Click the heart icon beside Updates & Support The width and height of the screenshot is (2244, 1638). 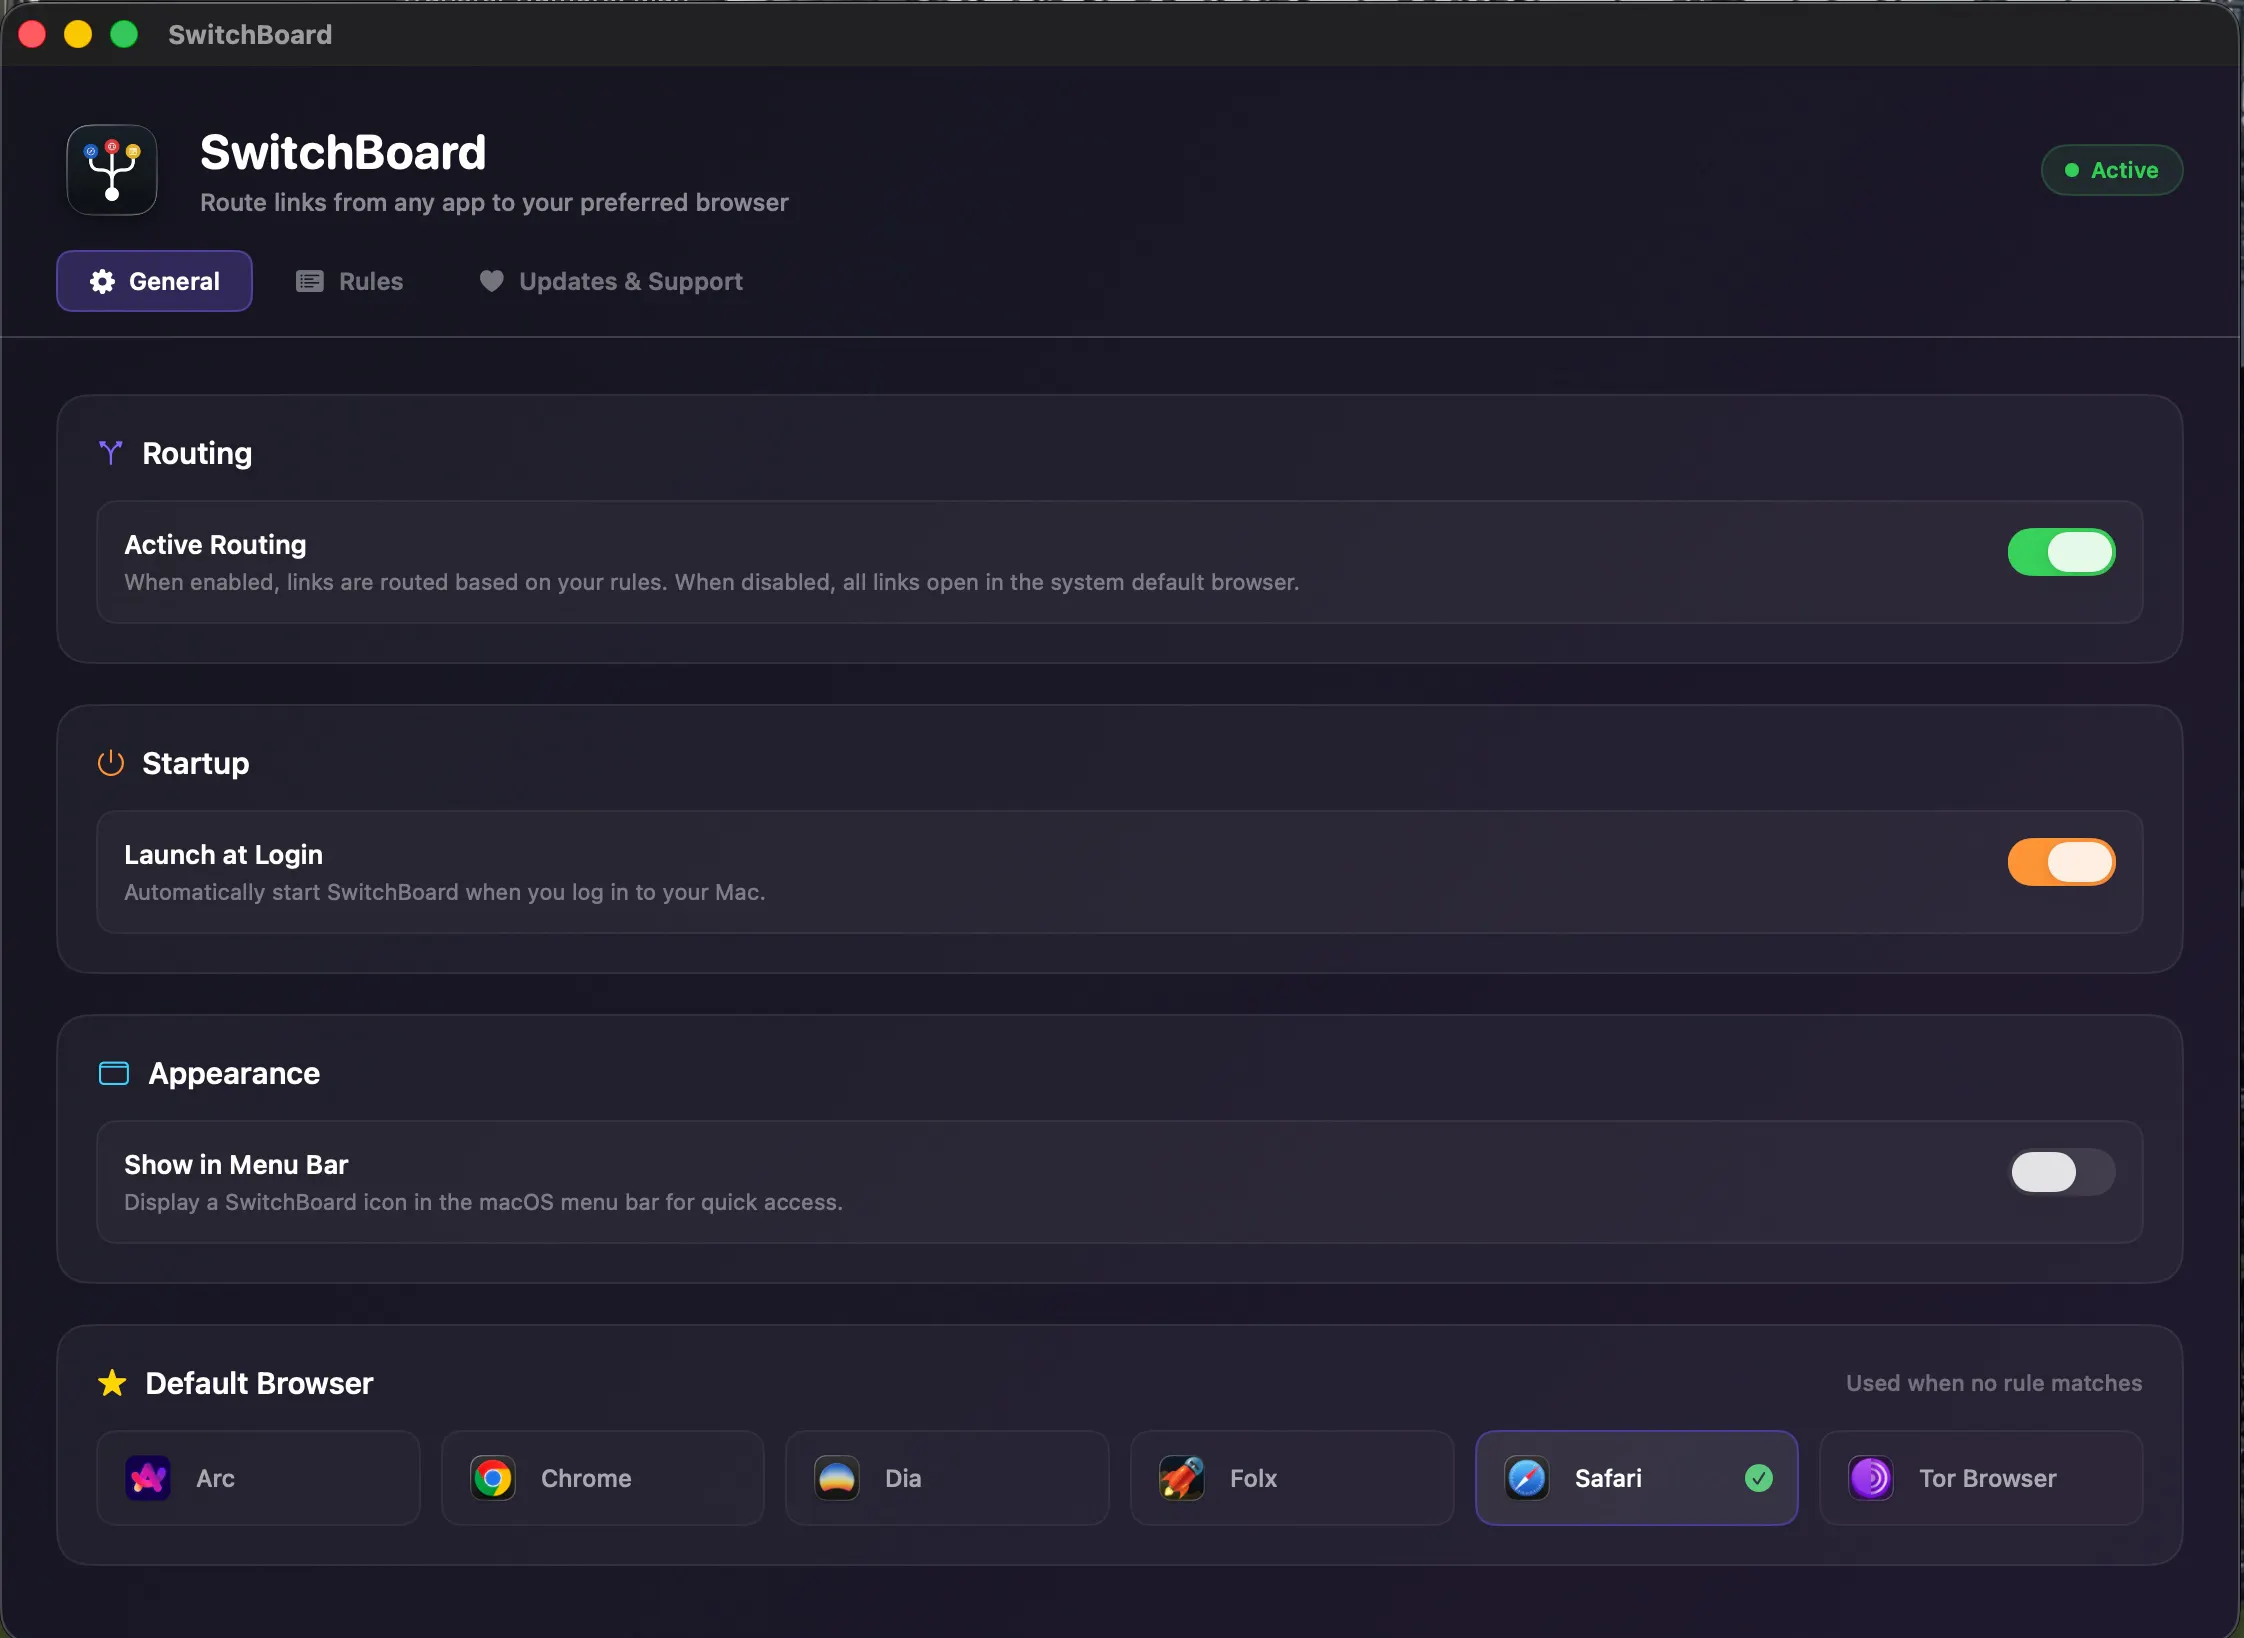491,282
